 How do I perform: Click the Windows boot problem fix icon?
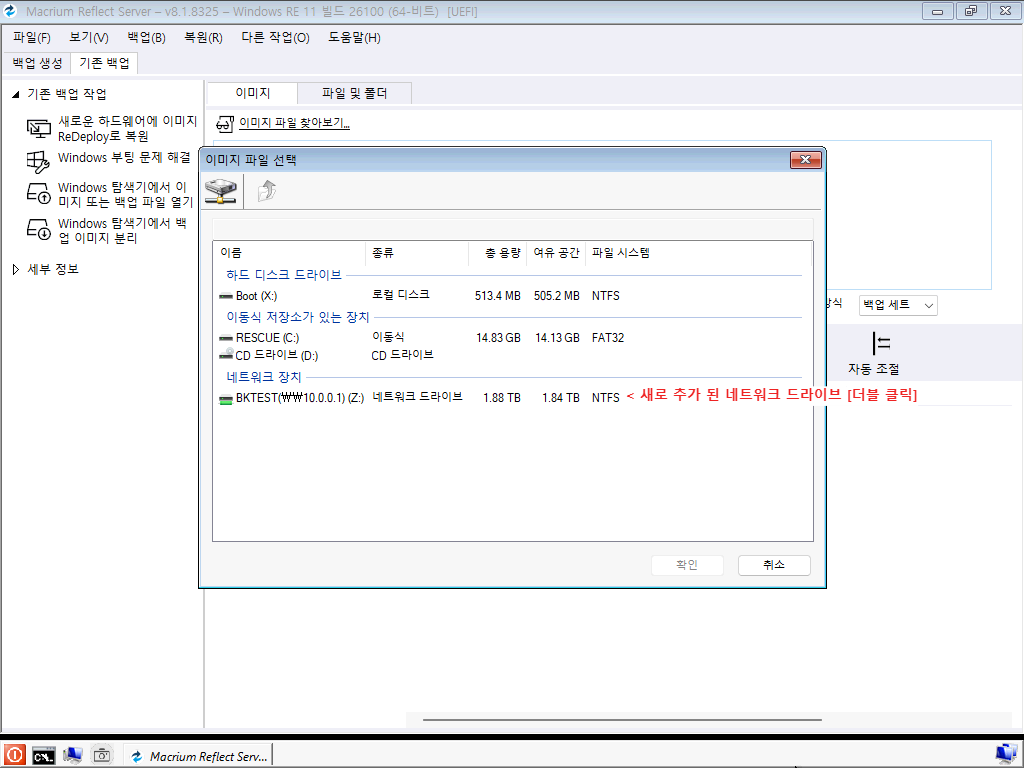pos(38,162)
